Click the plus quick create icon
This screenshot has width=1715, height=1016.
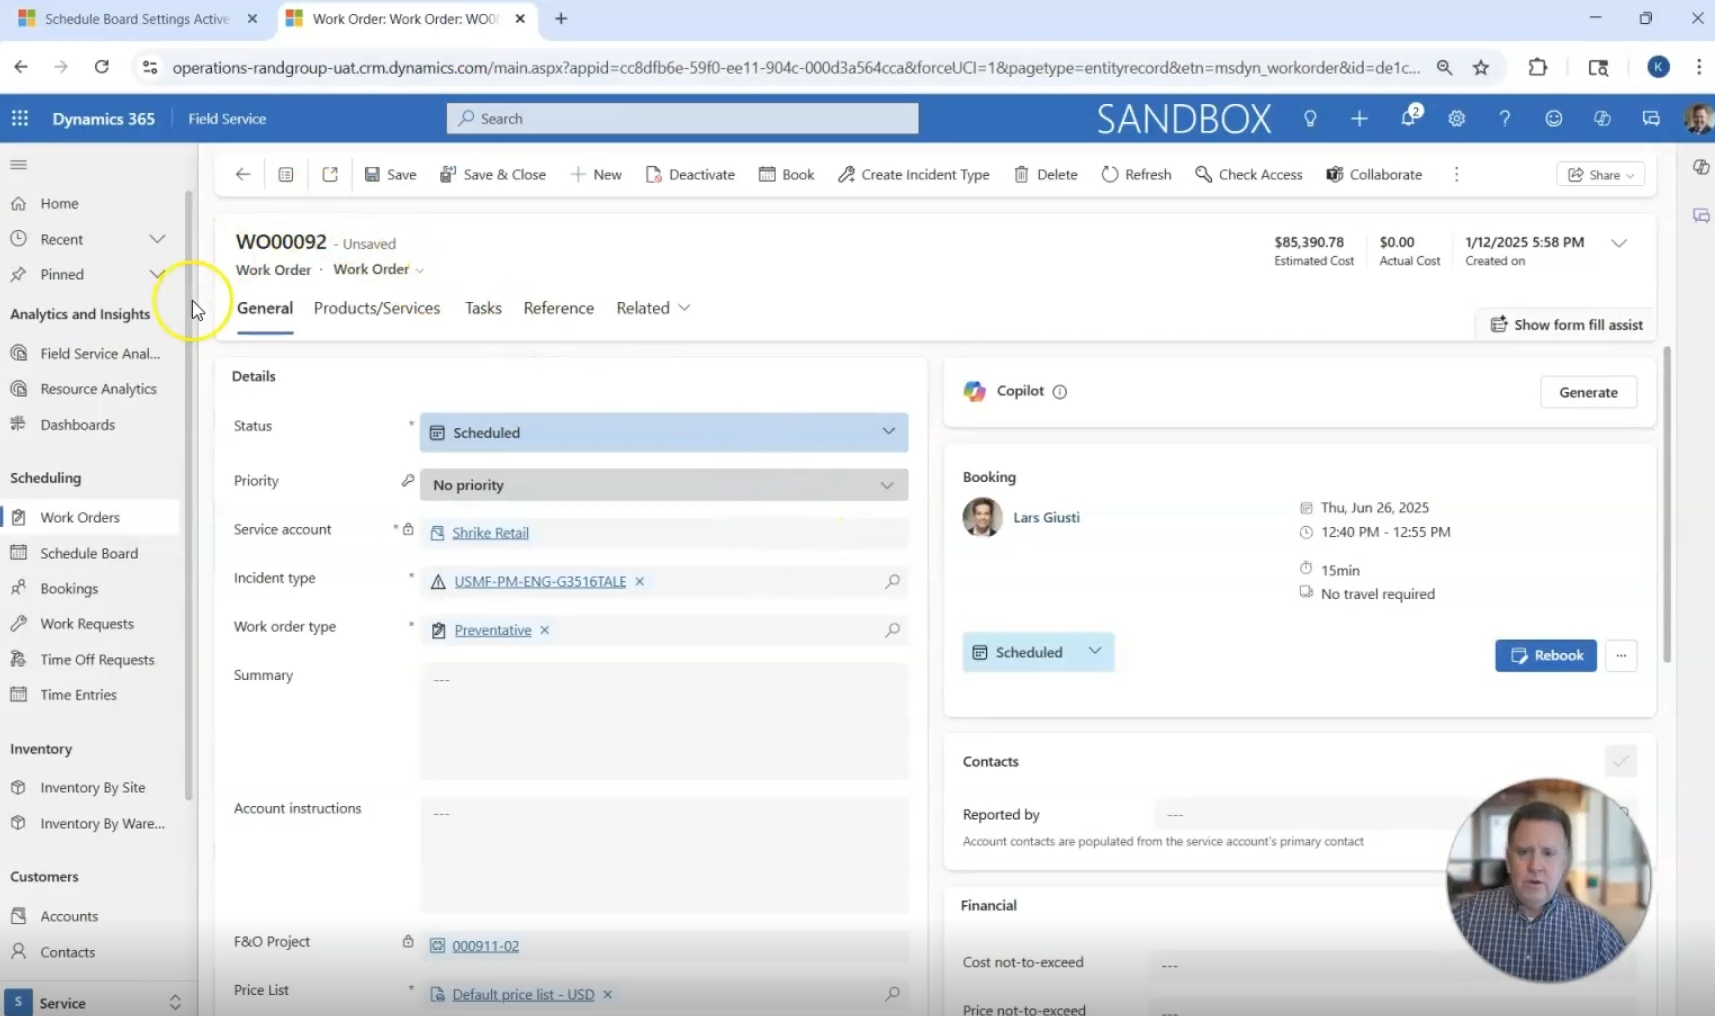tap(1359, 118)
